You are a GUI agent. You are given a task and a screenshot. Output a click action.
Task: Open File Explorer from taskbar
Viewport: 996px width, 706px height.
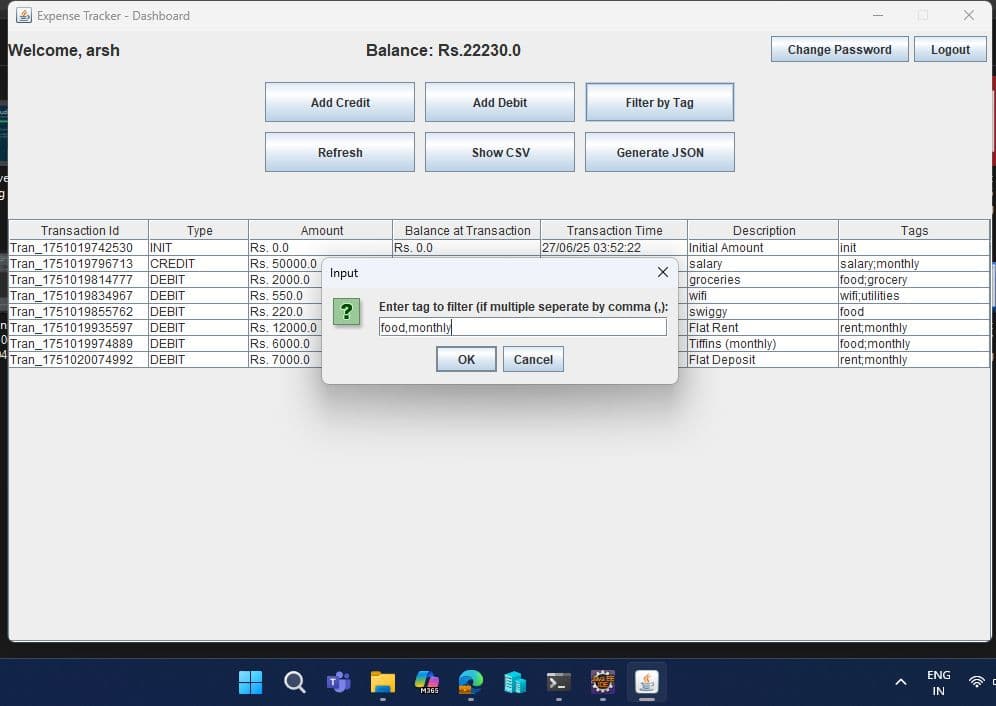tap(383, 682)
